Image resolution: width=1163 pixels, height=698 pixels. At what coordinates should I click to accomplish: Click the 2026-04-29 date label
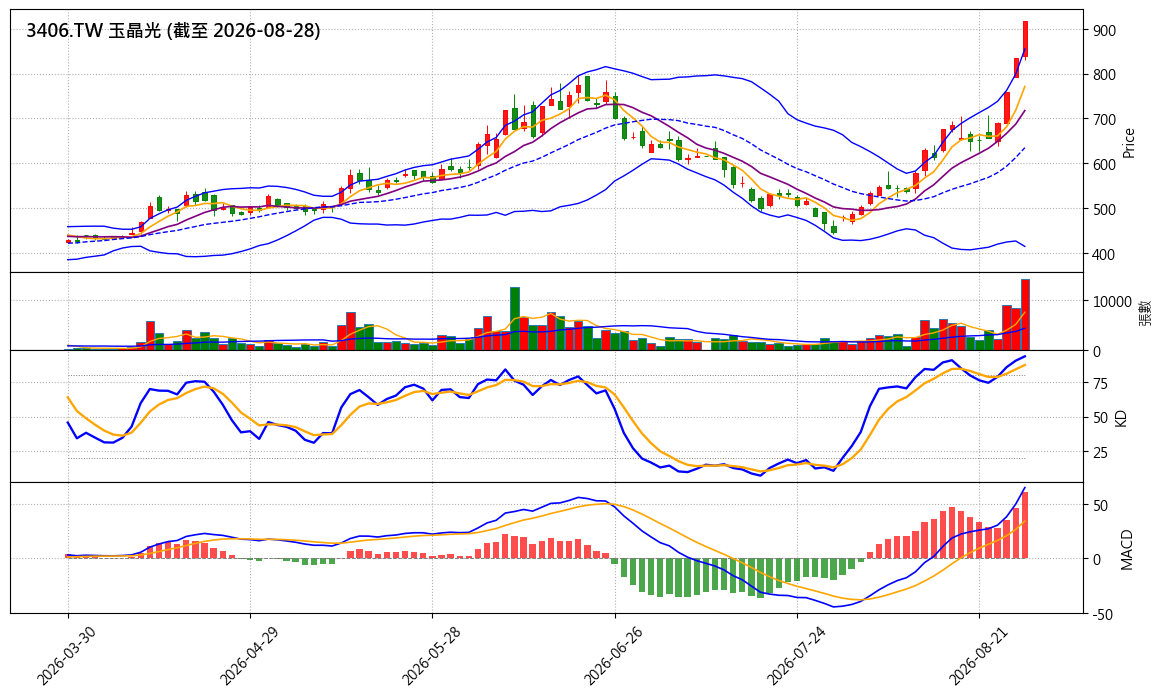(248, 656)
